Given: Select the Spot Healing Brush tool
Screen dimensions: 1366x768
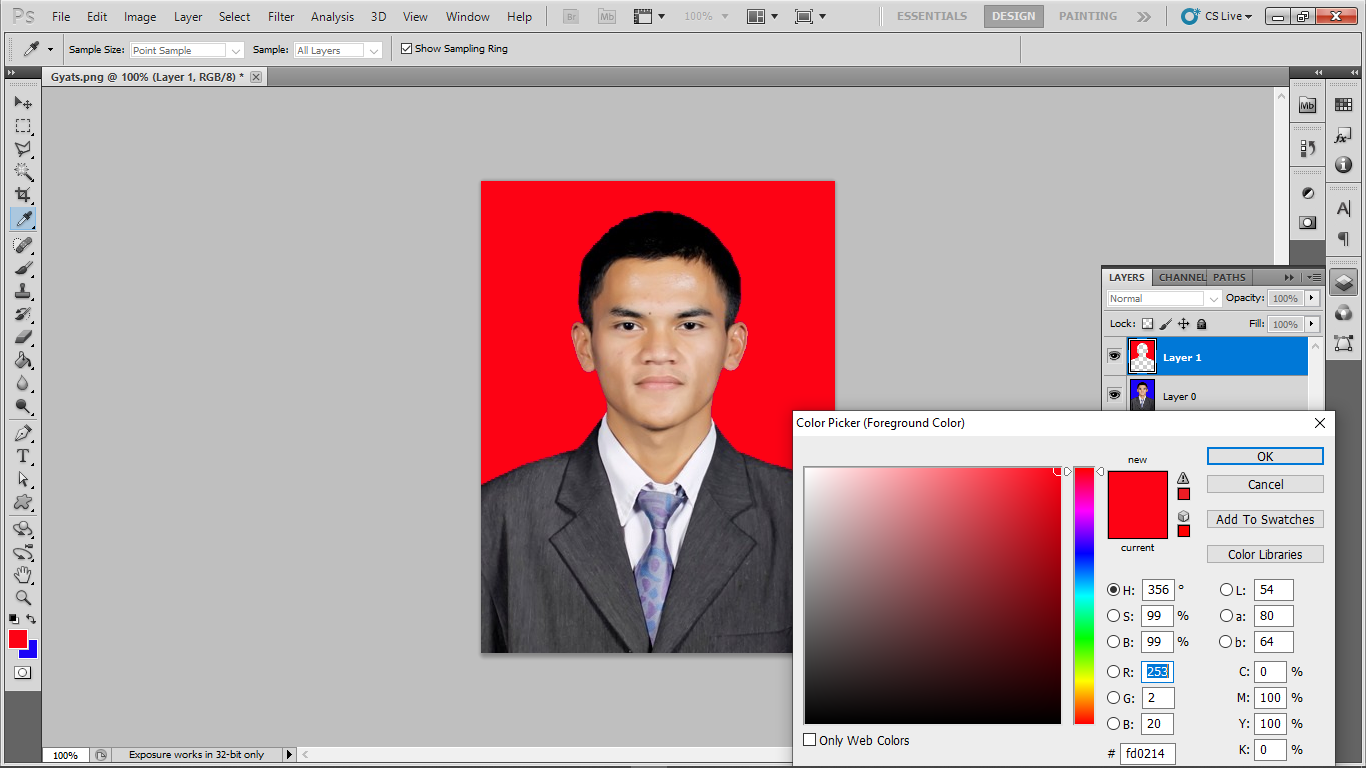Looking at the screenshot, I should point(23,245).
